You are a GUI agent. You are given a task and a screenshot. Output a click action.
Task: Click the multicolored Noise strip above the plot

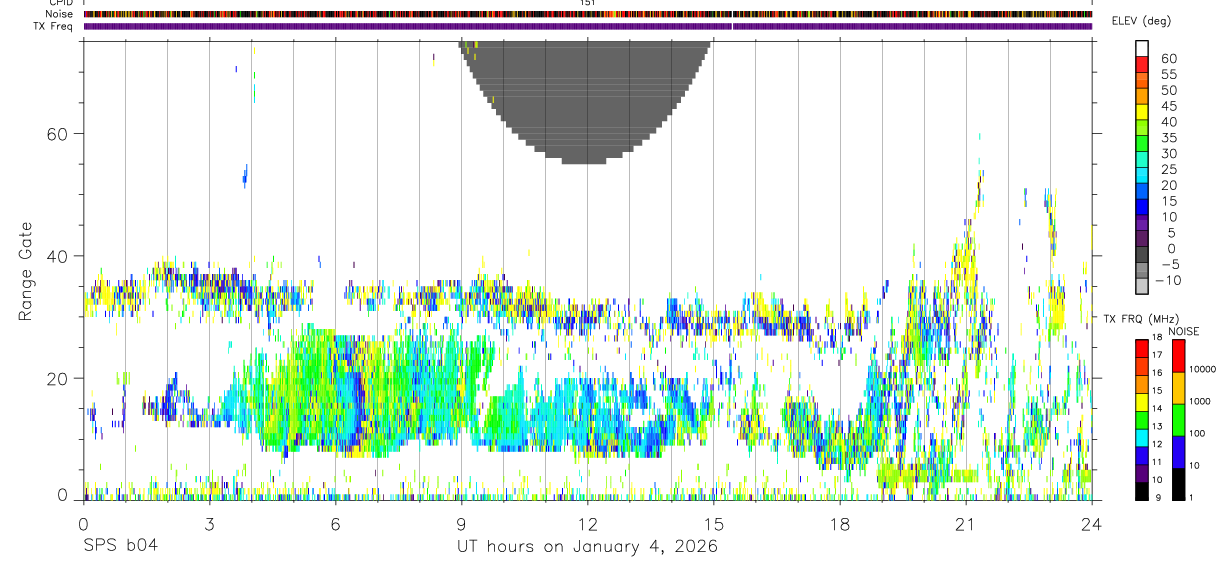[588, 14]
